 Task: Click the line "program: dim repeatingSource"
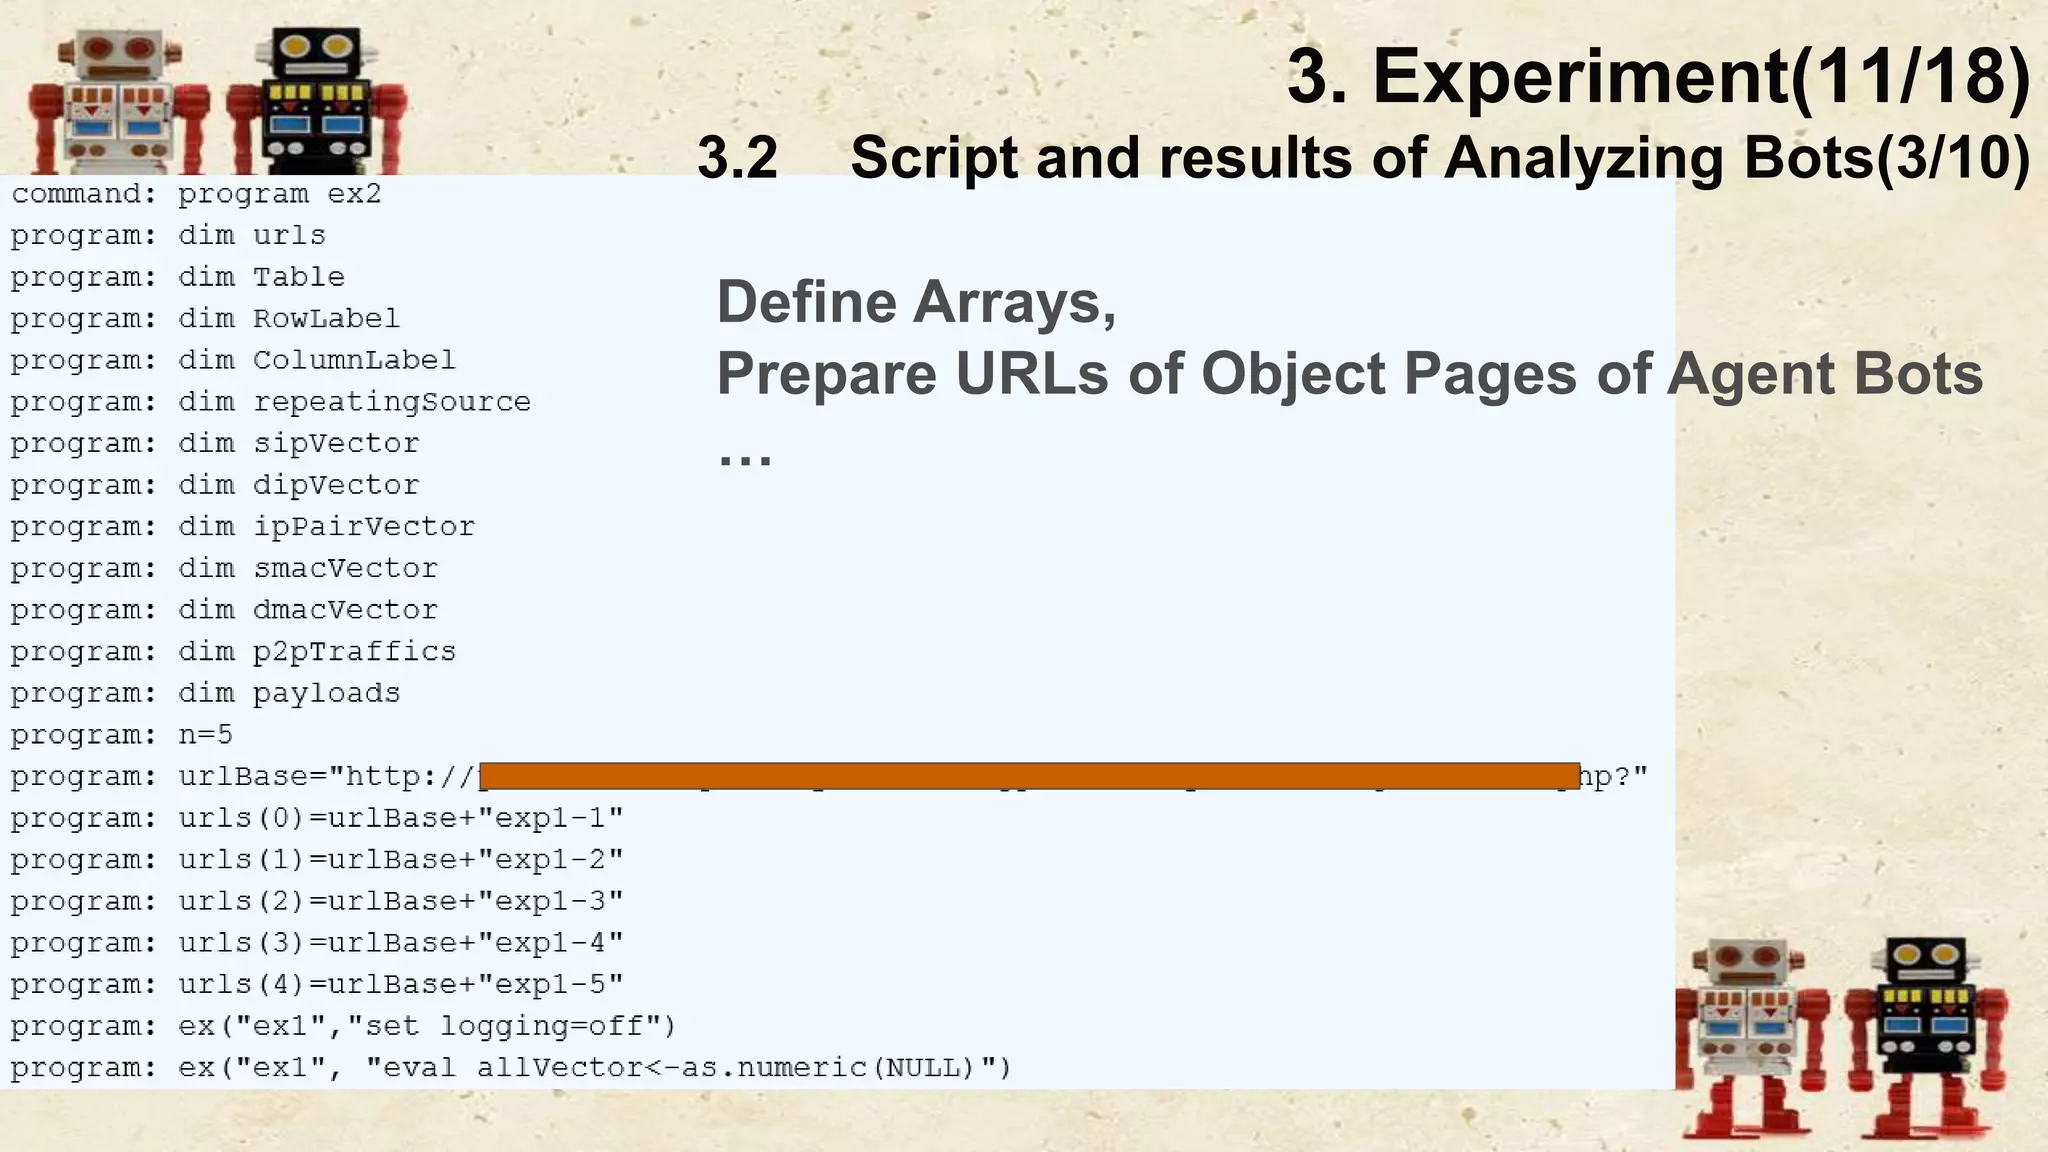[270, 402]
